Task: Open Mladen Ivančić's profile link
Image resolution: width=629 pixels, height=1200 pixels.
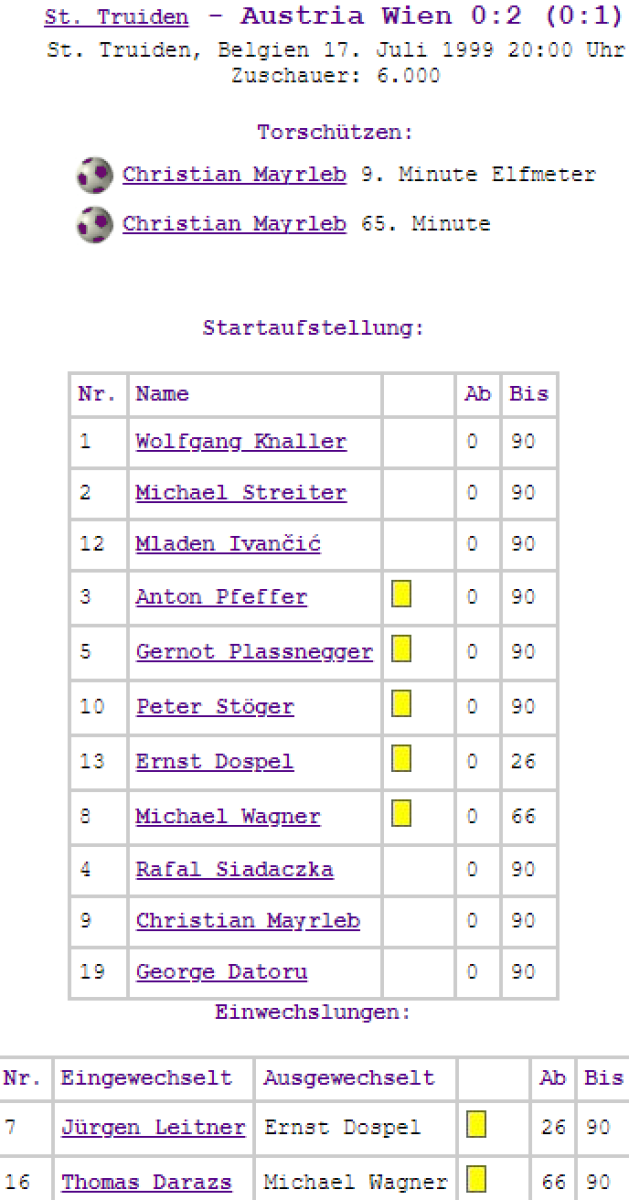Action: 228,545
